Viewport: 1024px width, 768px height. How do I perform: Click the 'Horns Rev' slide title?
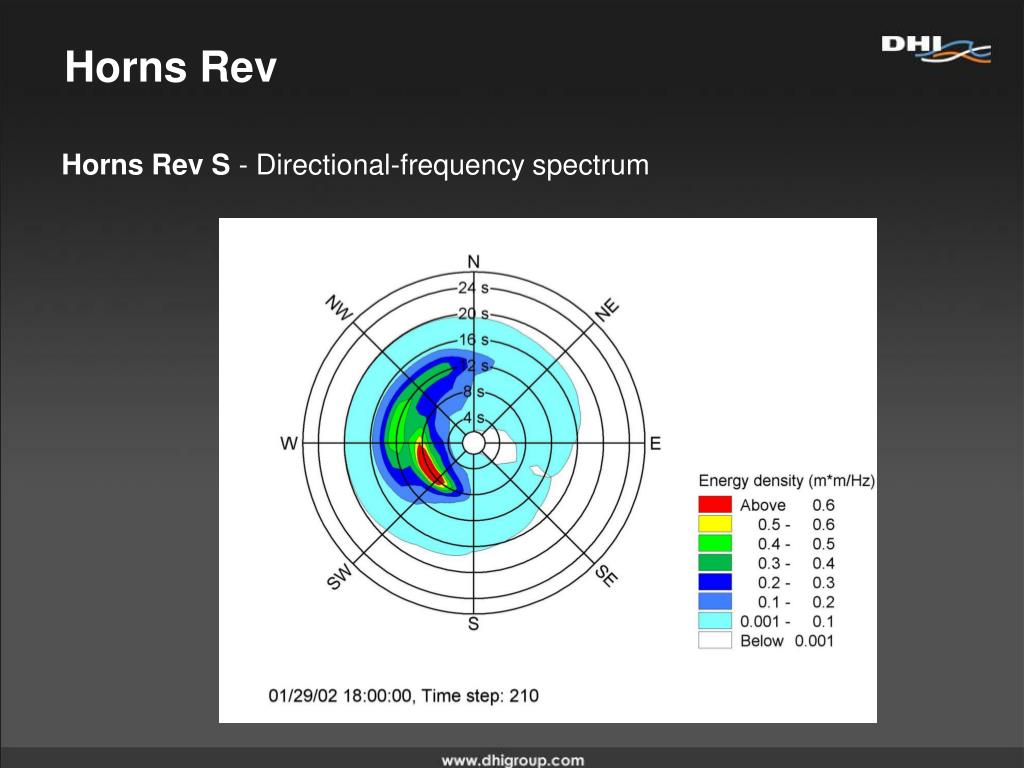170,67
